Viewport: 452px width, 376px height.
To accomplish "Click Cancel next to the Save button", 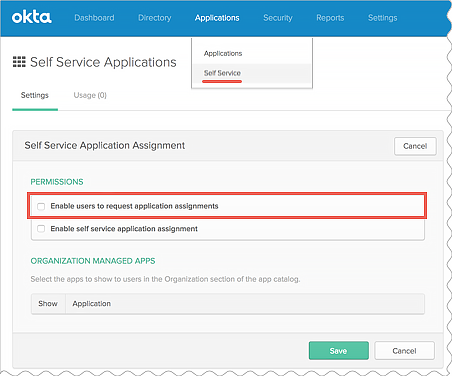I will 404,351.
